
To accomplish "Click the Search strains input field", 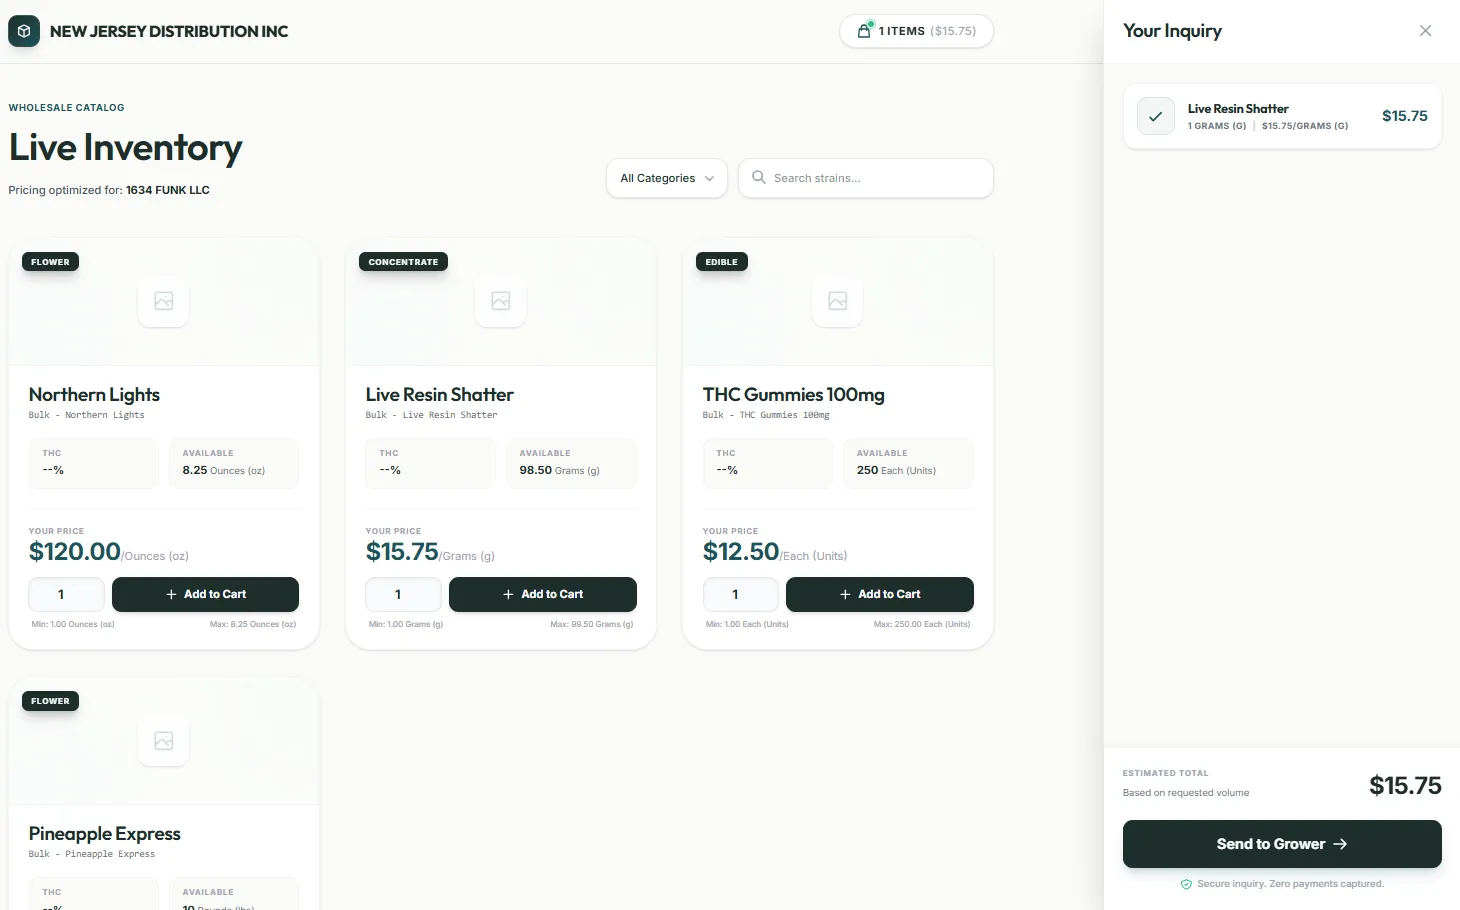I will [x=866, y=178].
